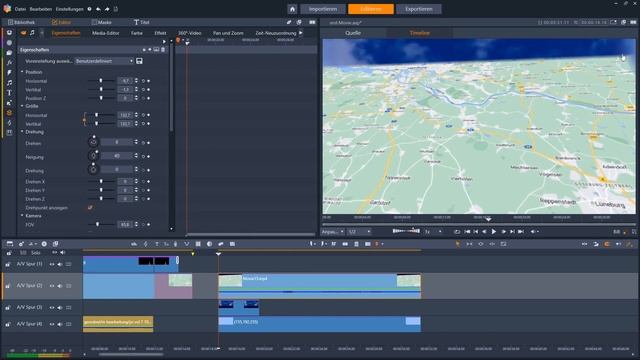
Task: Open the Anpassen zoom dropdown in the player
Action: point(333,232)
